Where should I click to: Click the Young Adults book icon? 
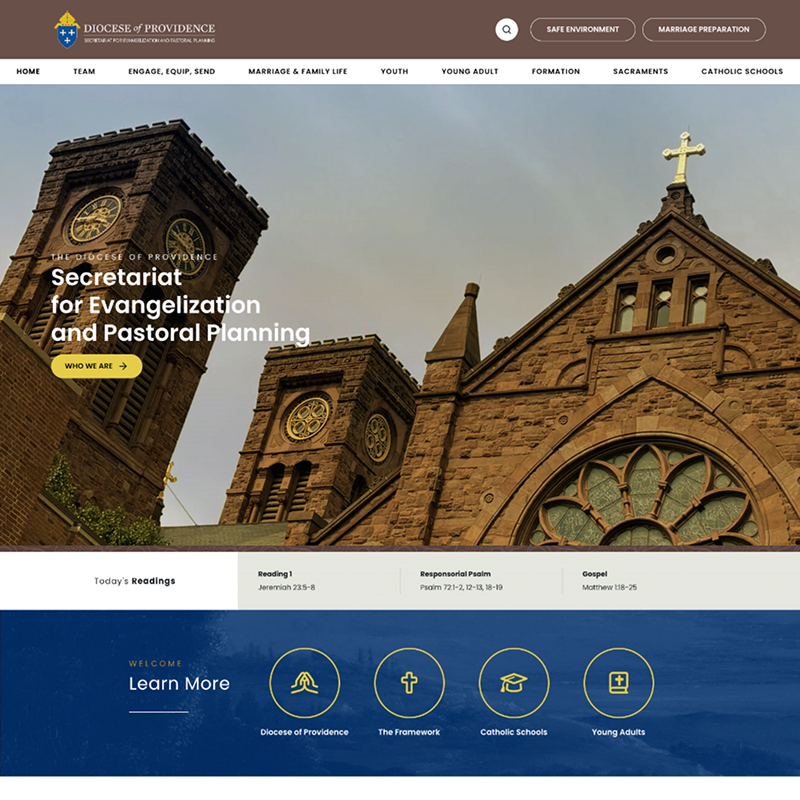click(x=619, y=685)
